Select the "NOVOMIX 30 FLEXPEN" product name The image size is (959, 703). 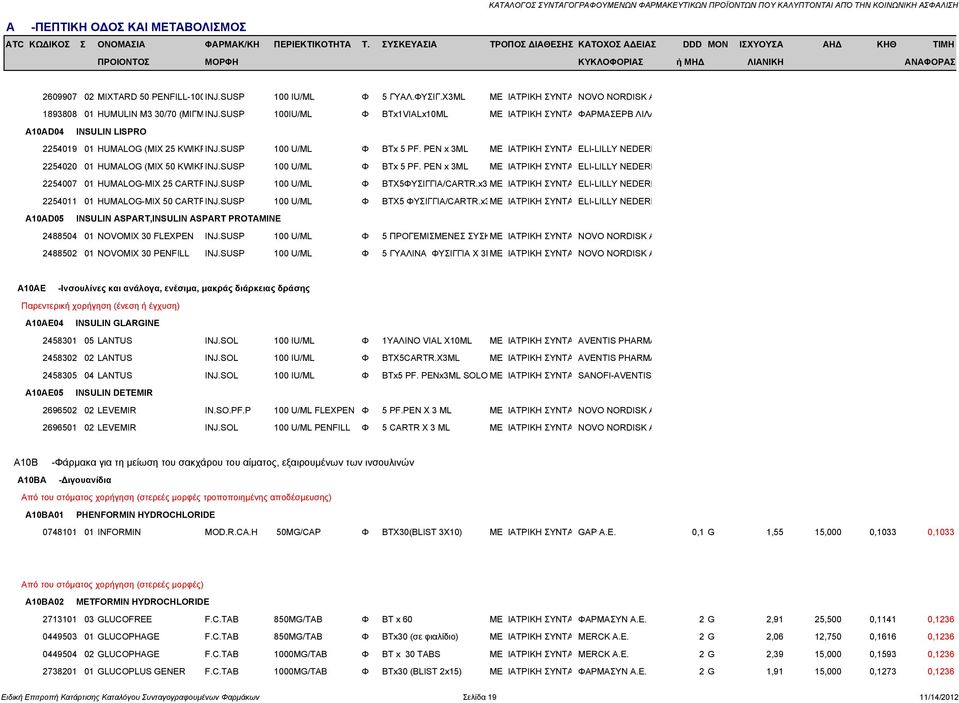point(146,236)
